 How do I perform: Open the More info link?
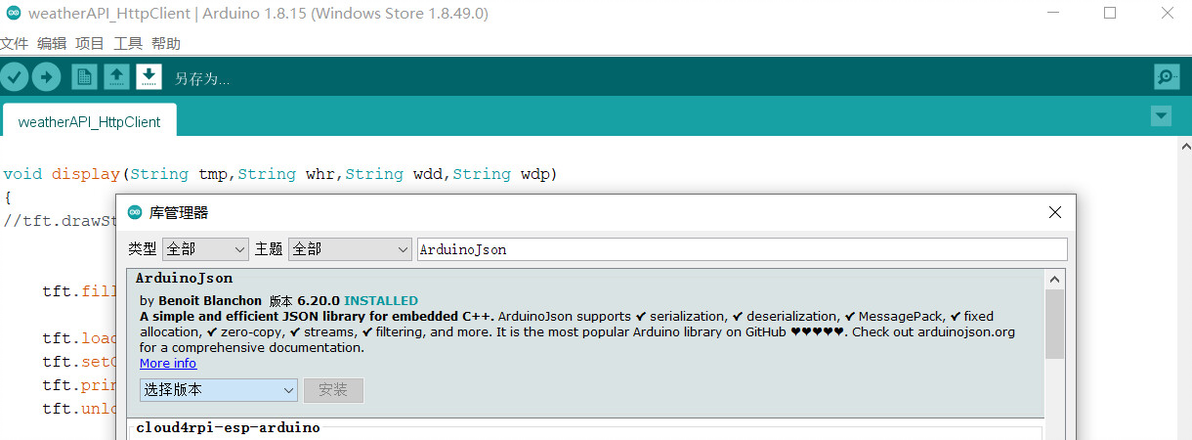(168, 363)
